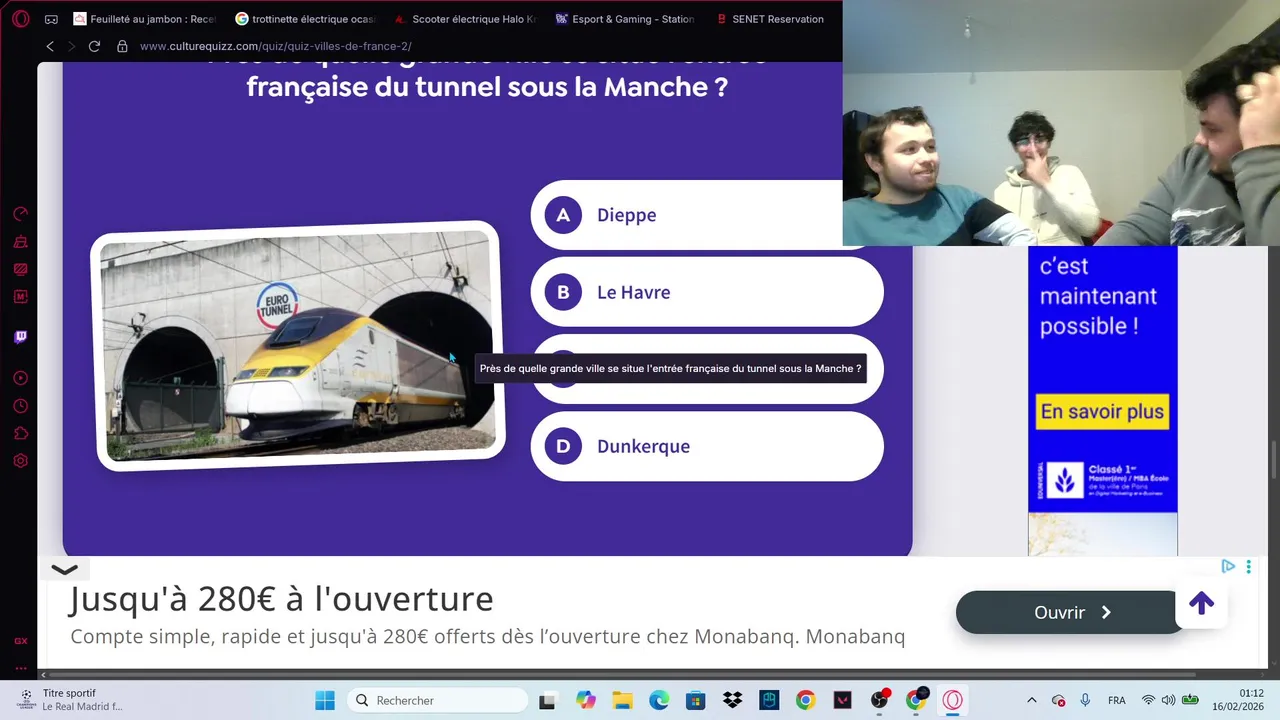The width and height of the screenshot is (1280, 720).
Task: Click the vertical page scrollbar thumb
Action: (1275, 459)
